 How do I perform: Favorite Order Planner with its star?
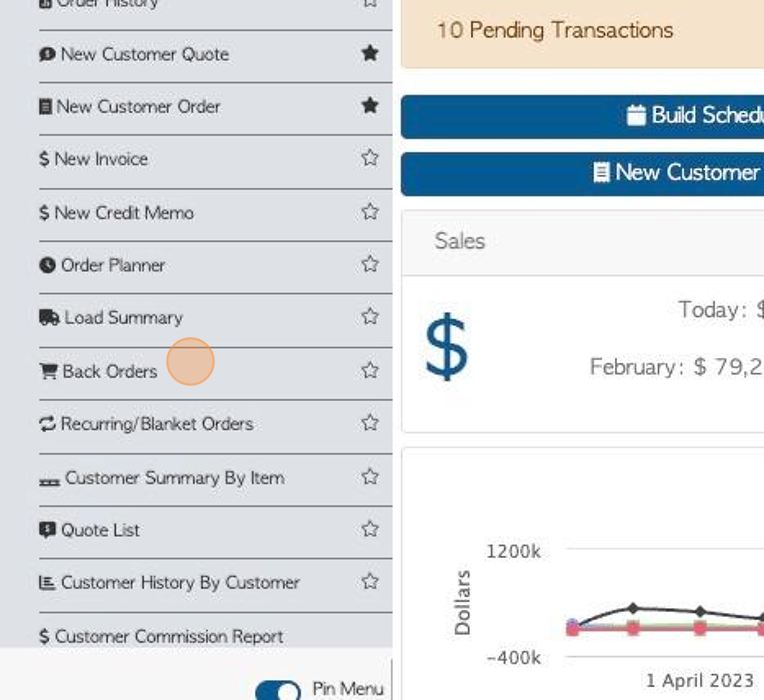click(x=370, y=264)
